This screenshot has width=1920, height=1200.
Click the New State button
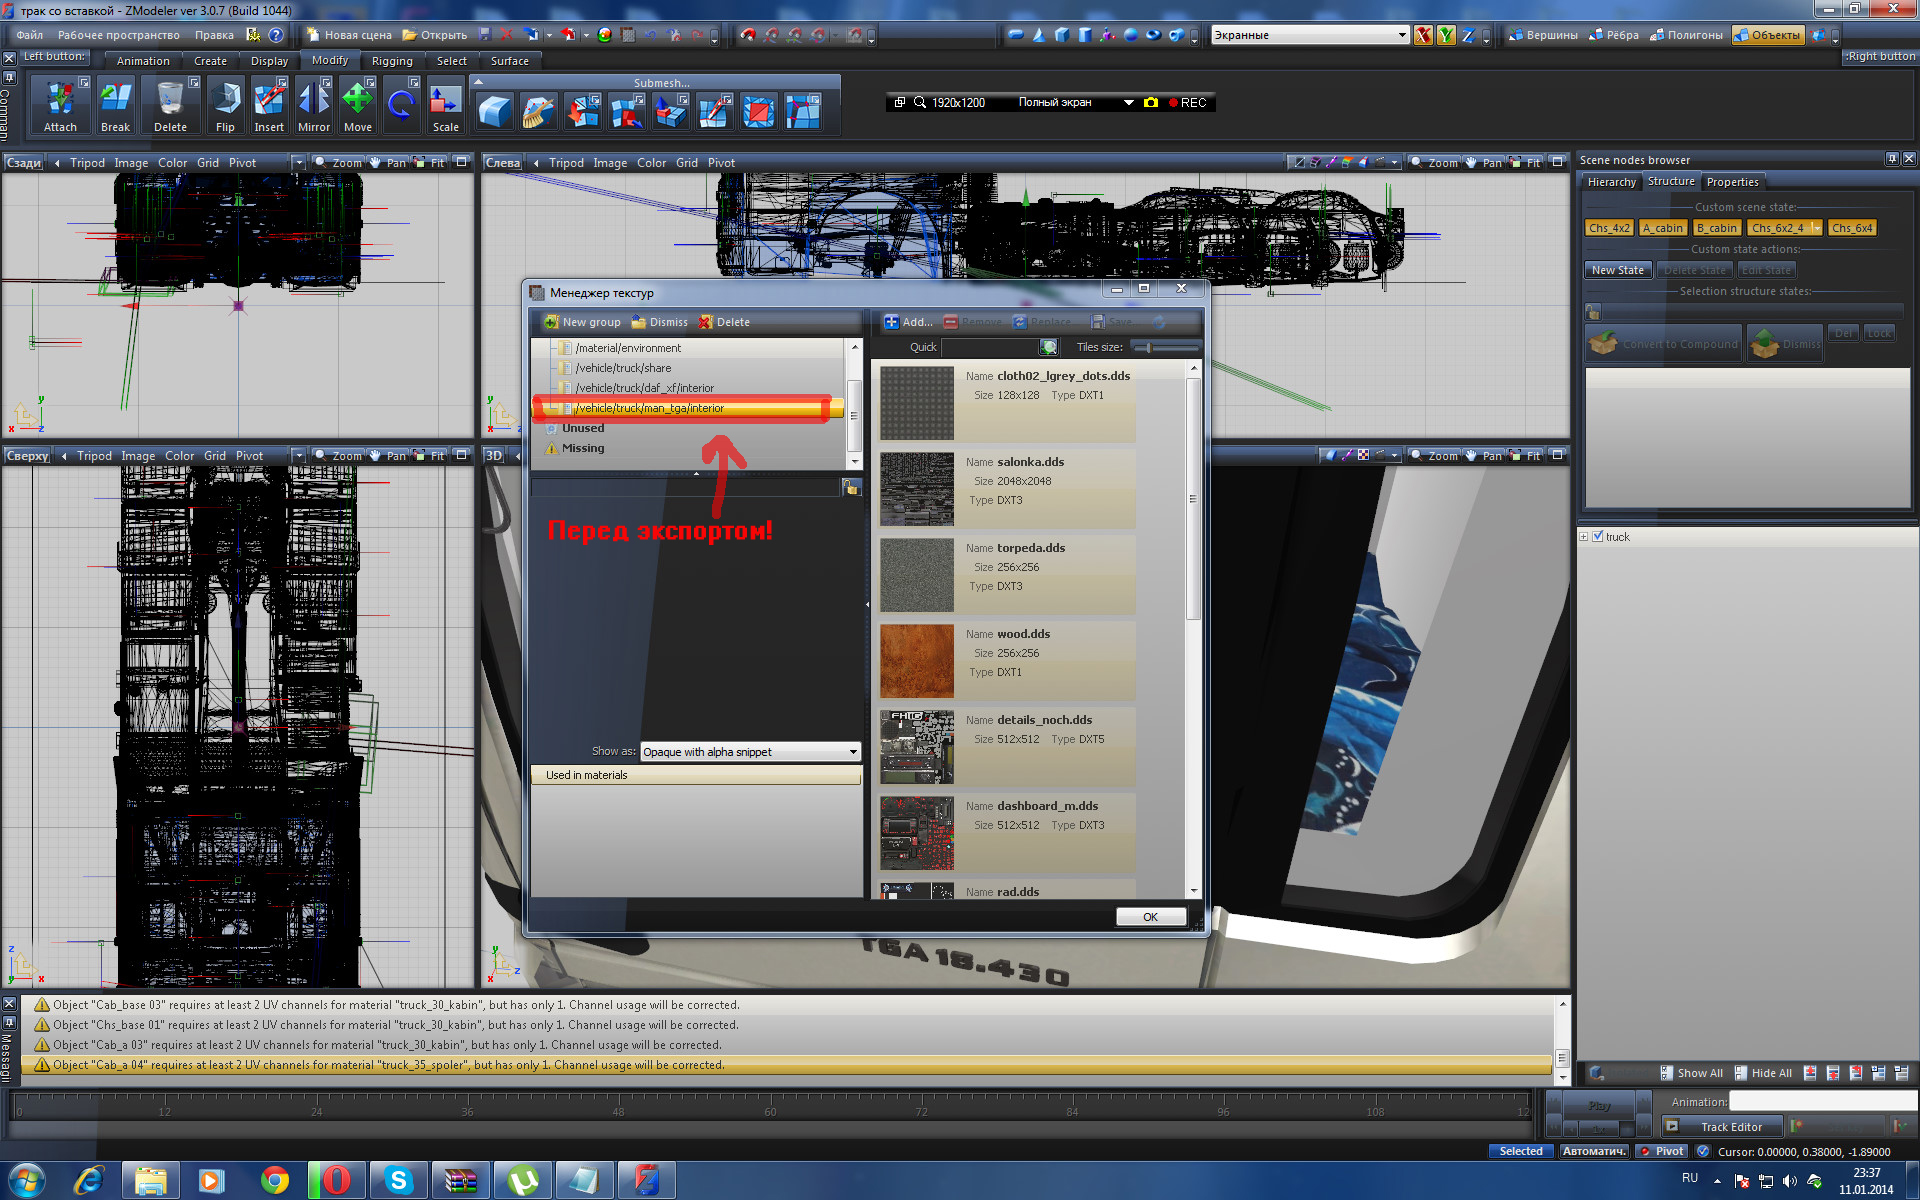click(x=1617, y=270)
